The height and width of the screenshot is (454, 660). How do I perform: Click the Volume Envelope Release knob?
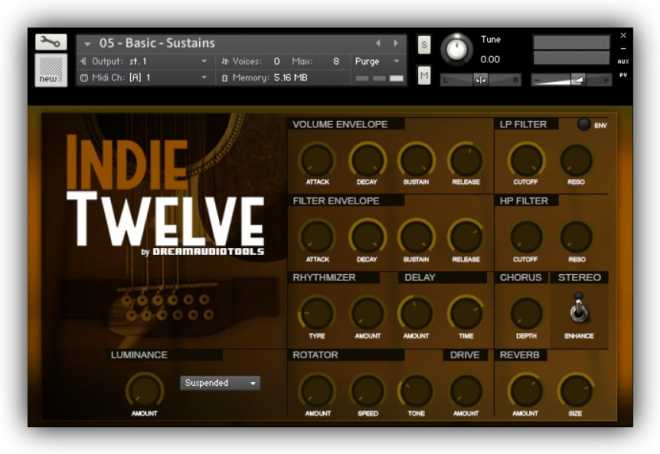(x=466, y=160)
